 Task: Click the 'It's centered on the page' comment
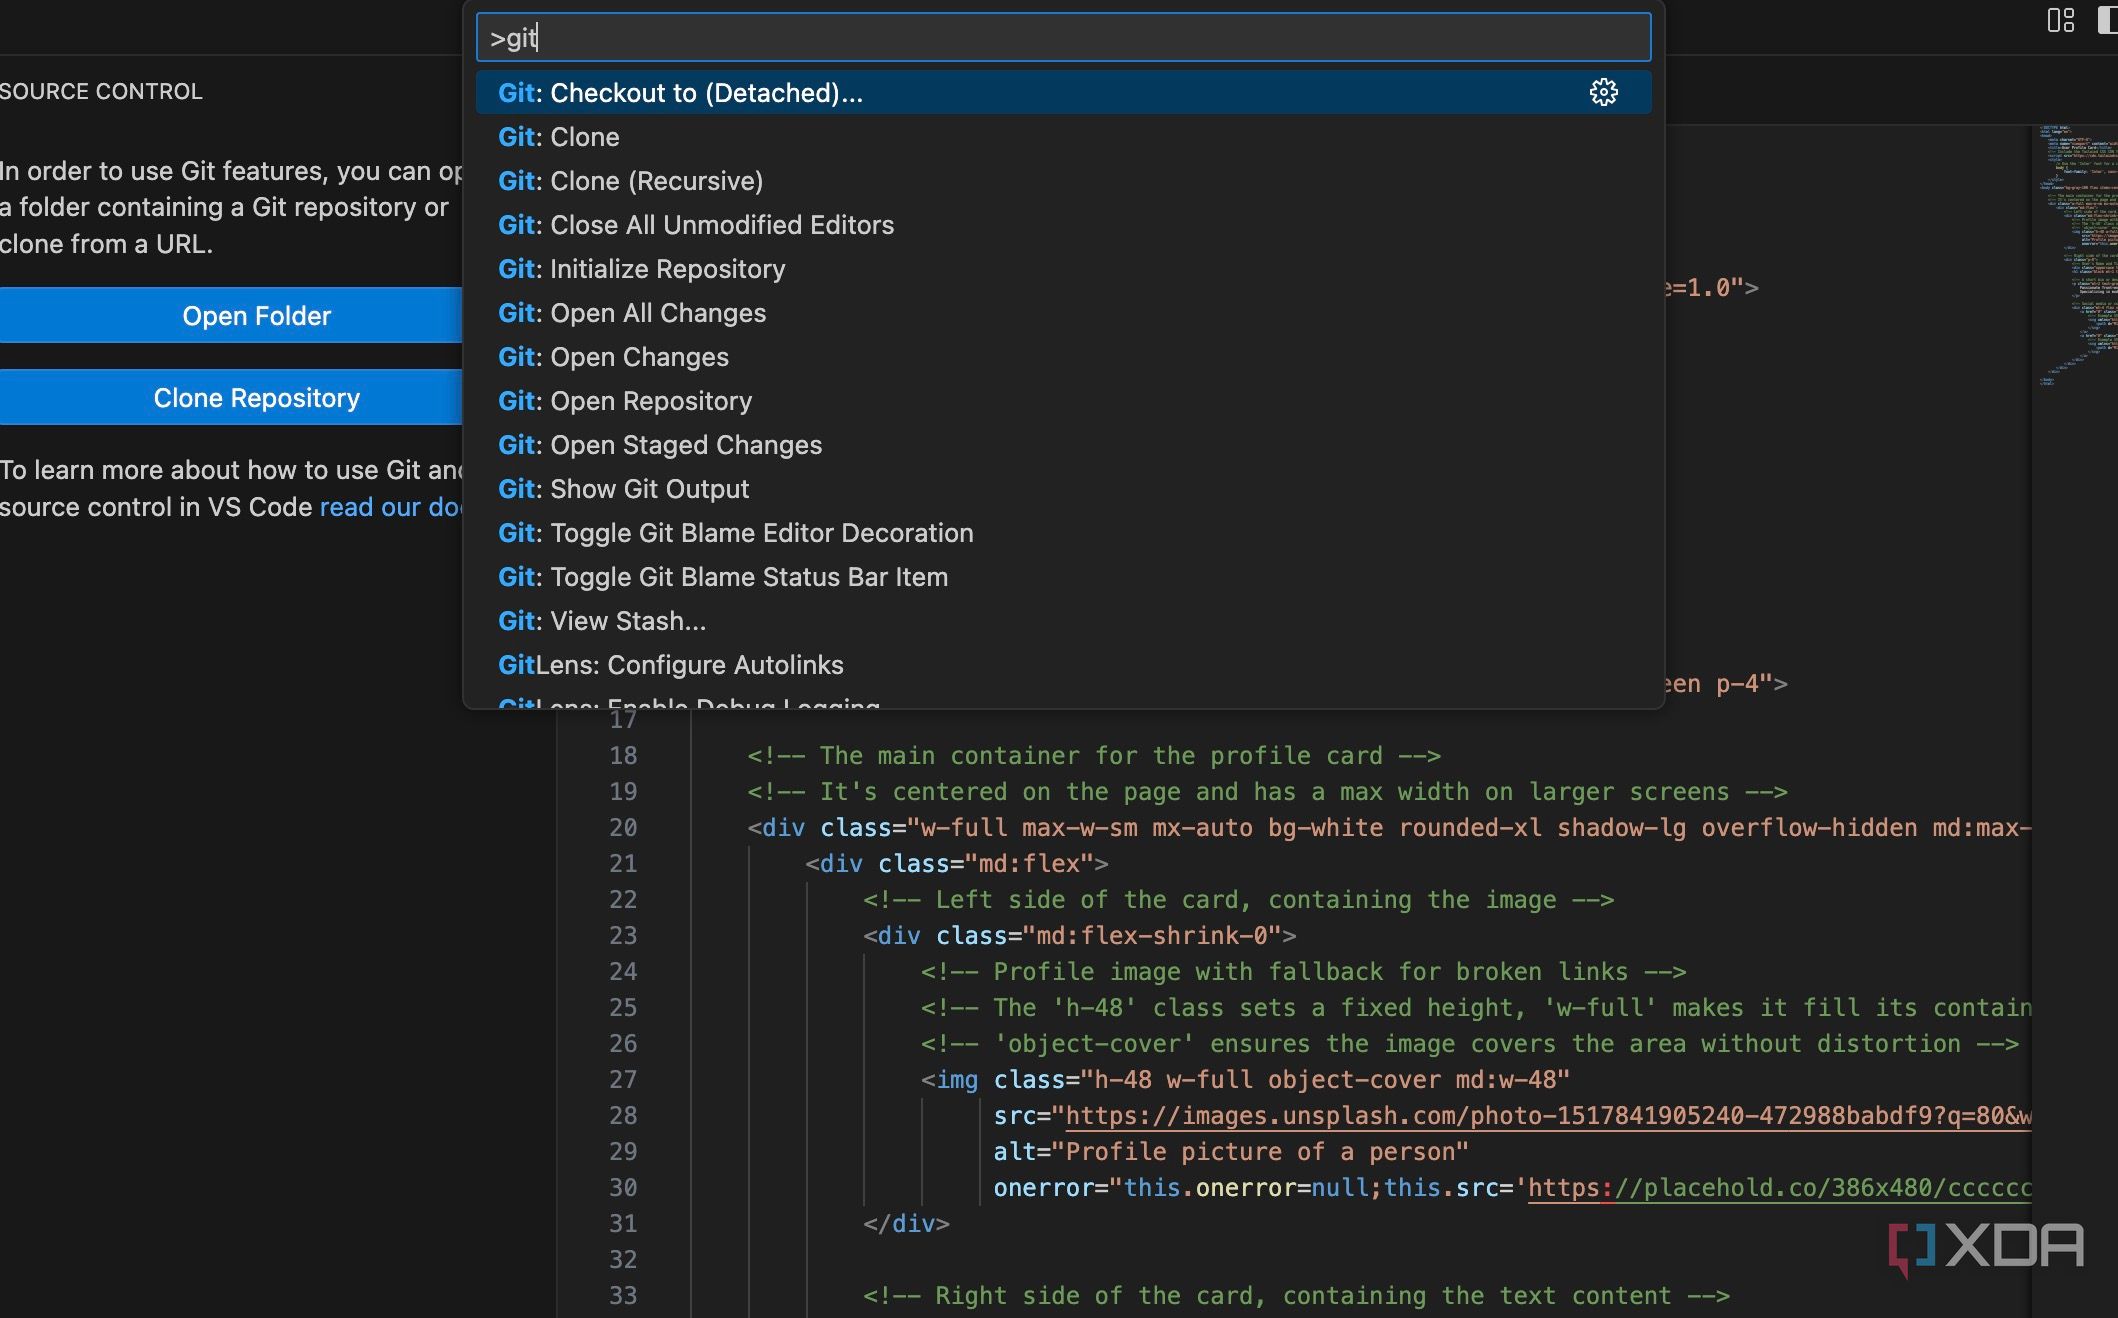pos(1267,792)
